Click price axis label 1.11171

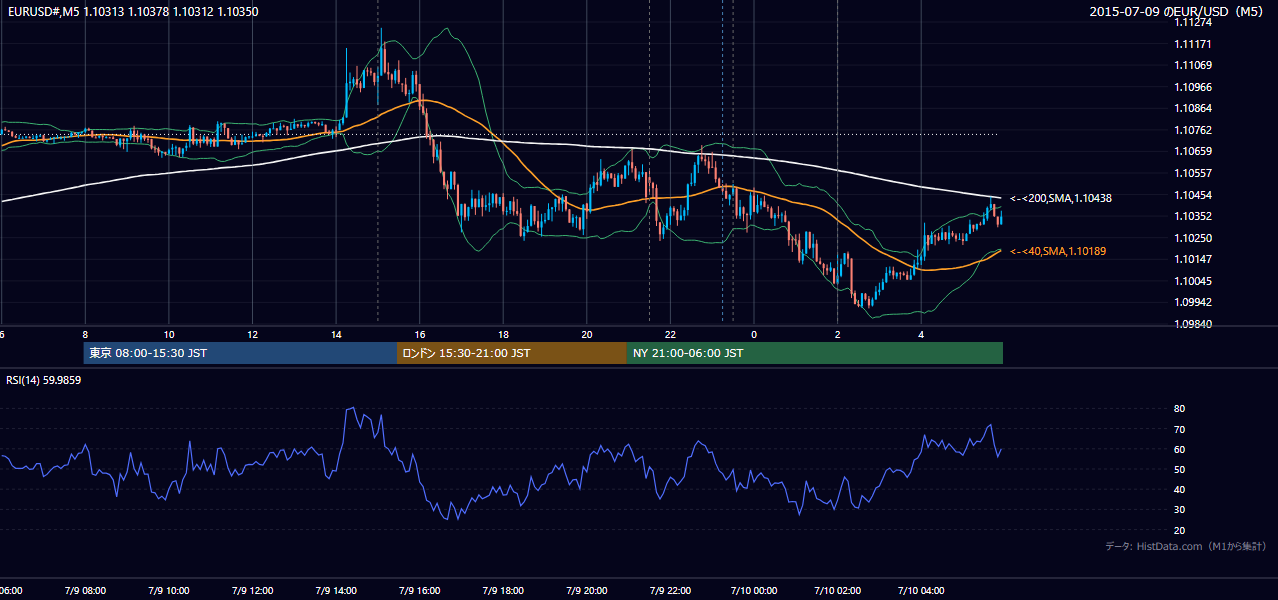click(x=1194, y=44)
